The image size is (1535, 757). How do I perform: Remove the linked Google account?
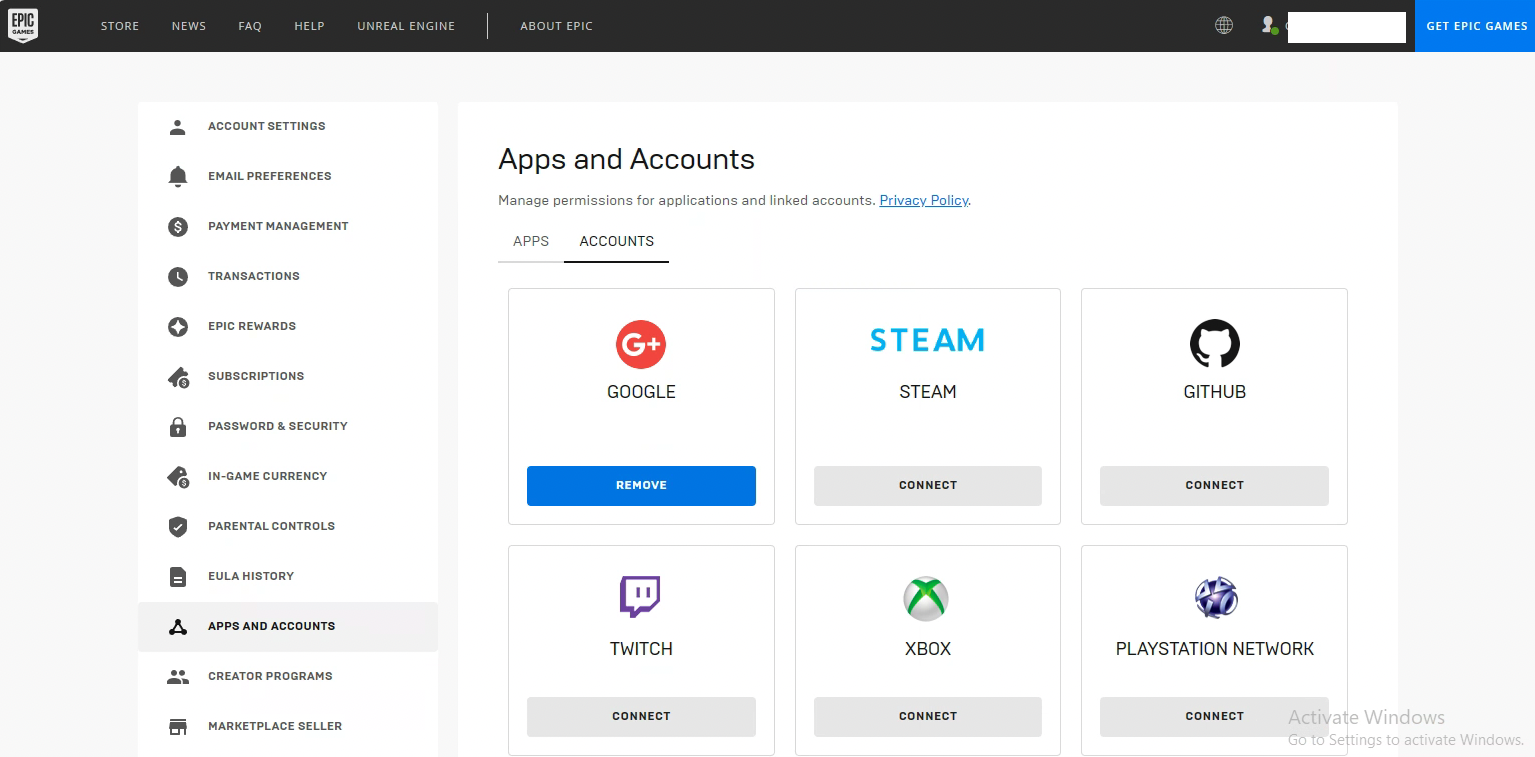coord(641,485)
